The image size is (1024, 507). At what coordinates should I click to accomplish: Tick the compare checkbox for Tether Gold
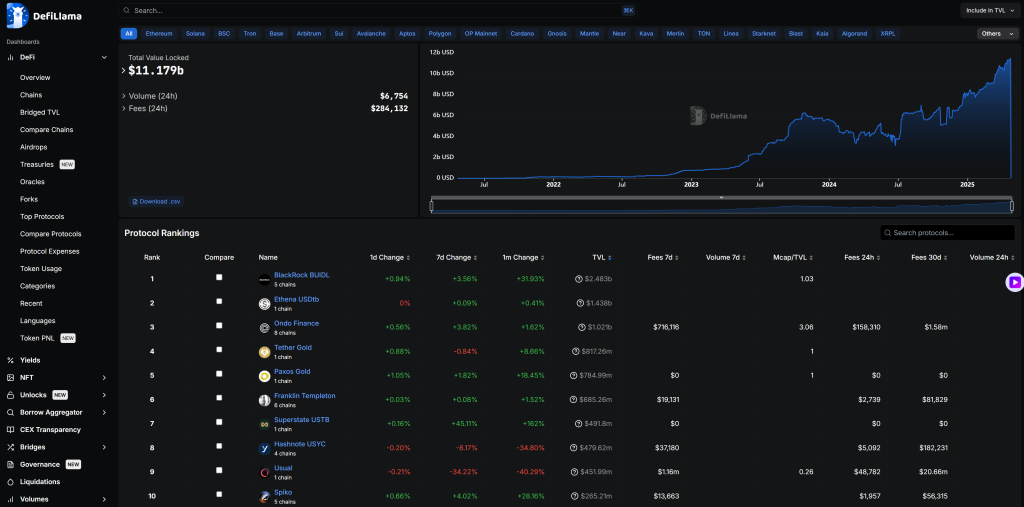(x=219, y=350)
